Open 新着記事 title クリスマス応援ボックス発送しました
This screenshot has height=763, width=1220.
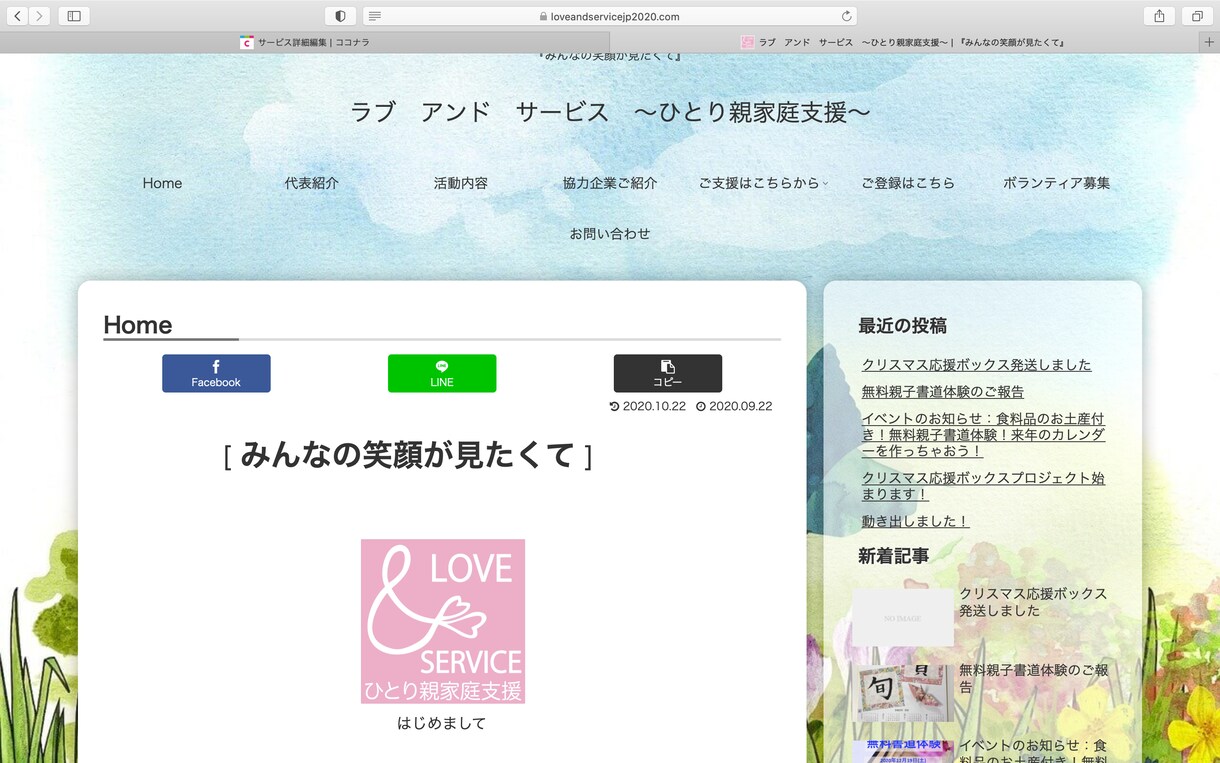pyautogui.click(x=1033, y=602)
